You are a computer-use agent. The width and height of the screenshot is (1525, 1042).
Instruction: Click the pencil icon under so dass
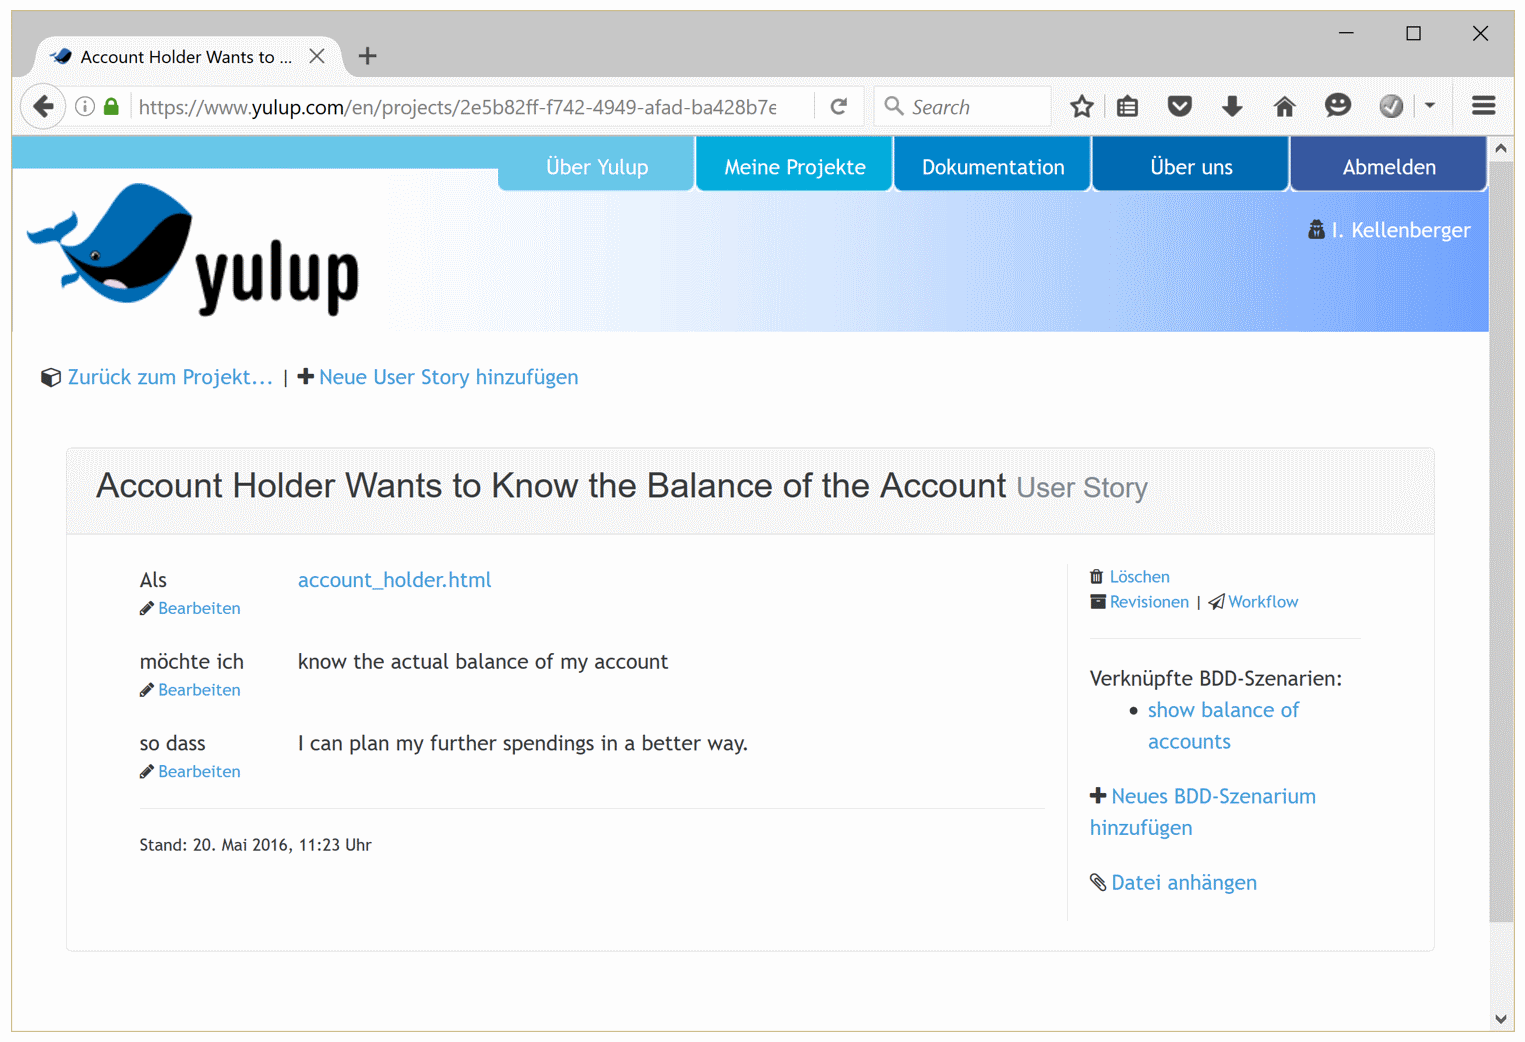(x=147, y=772)
